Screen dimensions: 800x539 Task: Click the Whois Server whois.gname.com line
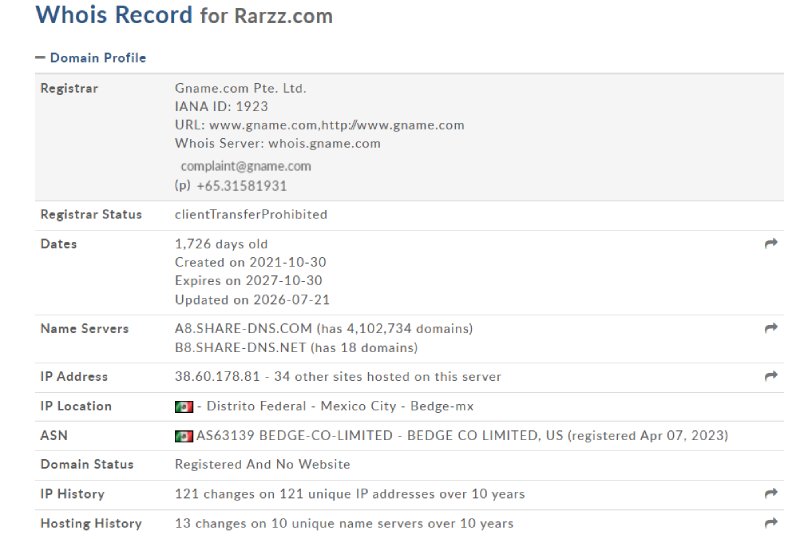point(278,143)
